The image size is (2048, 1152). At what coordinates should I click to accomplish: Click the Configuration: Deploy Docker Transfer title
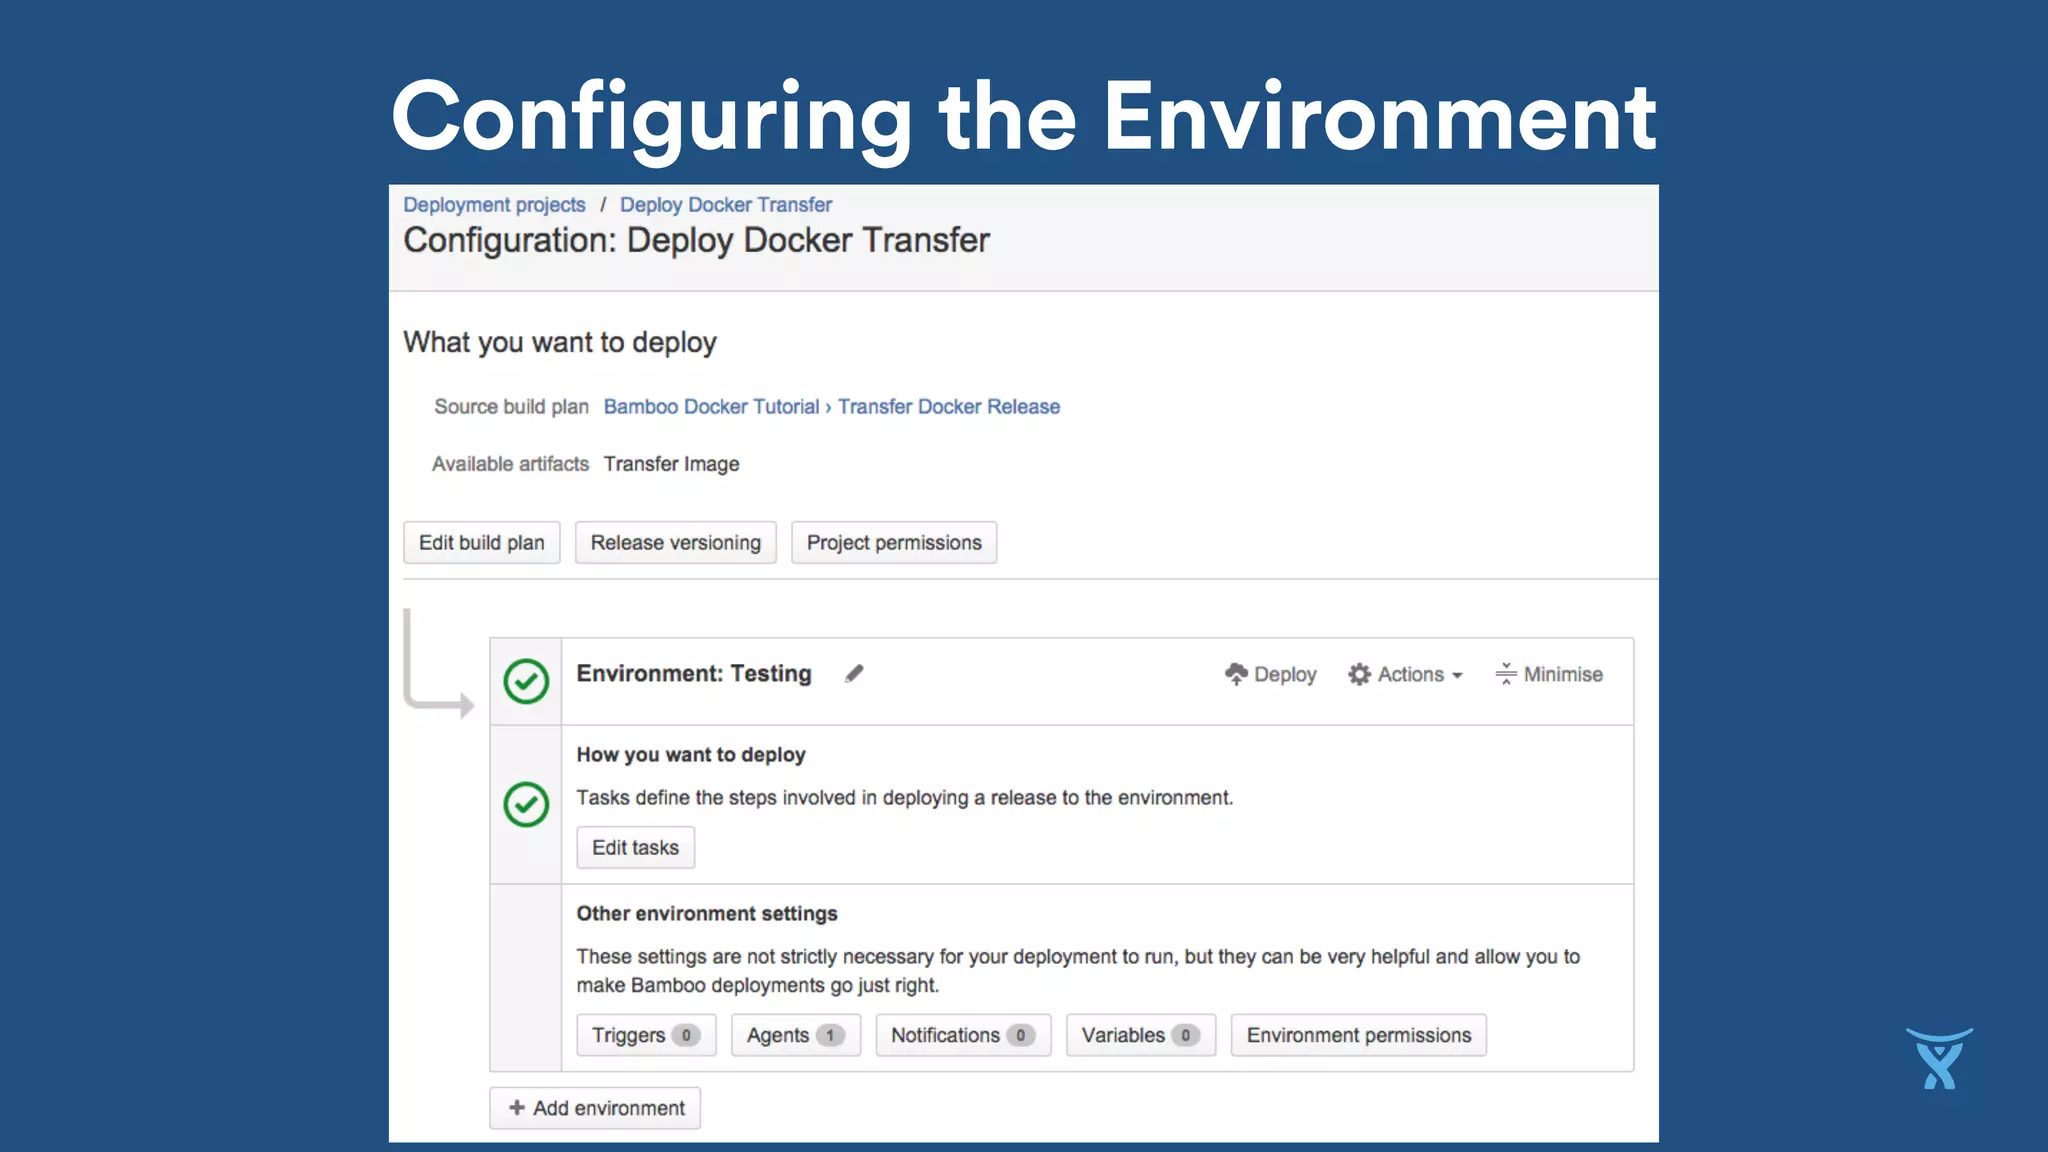tap(696, 241)
